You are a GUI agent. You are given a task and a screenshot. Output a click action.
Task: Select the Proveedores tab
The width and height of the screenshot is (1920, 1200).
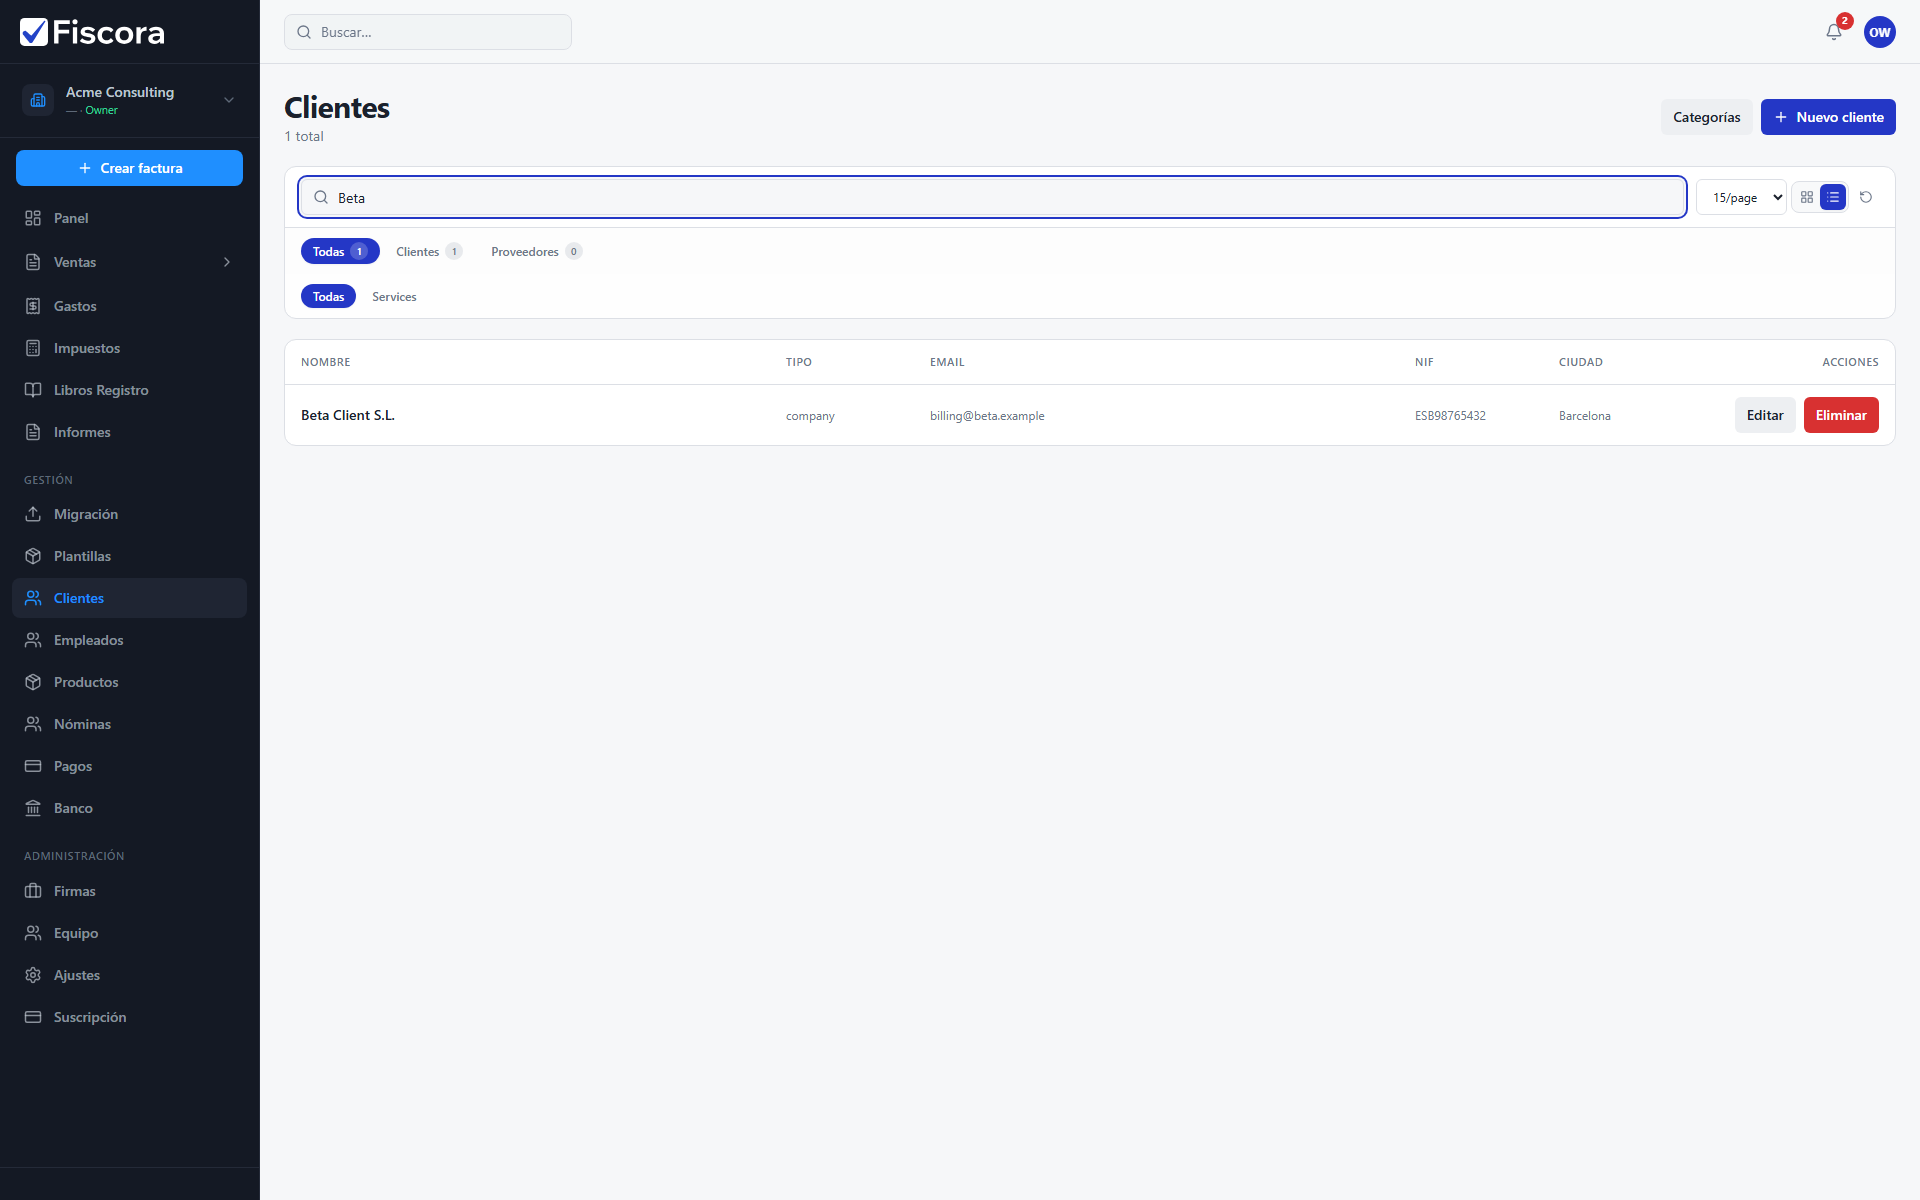(x=535, y=252)
